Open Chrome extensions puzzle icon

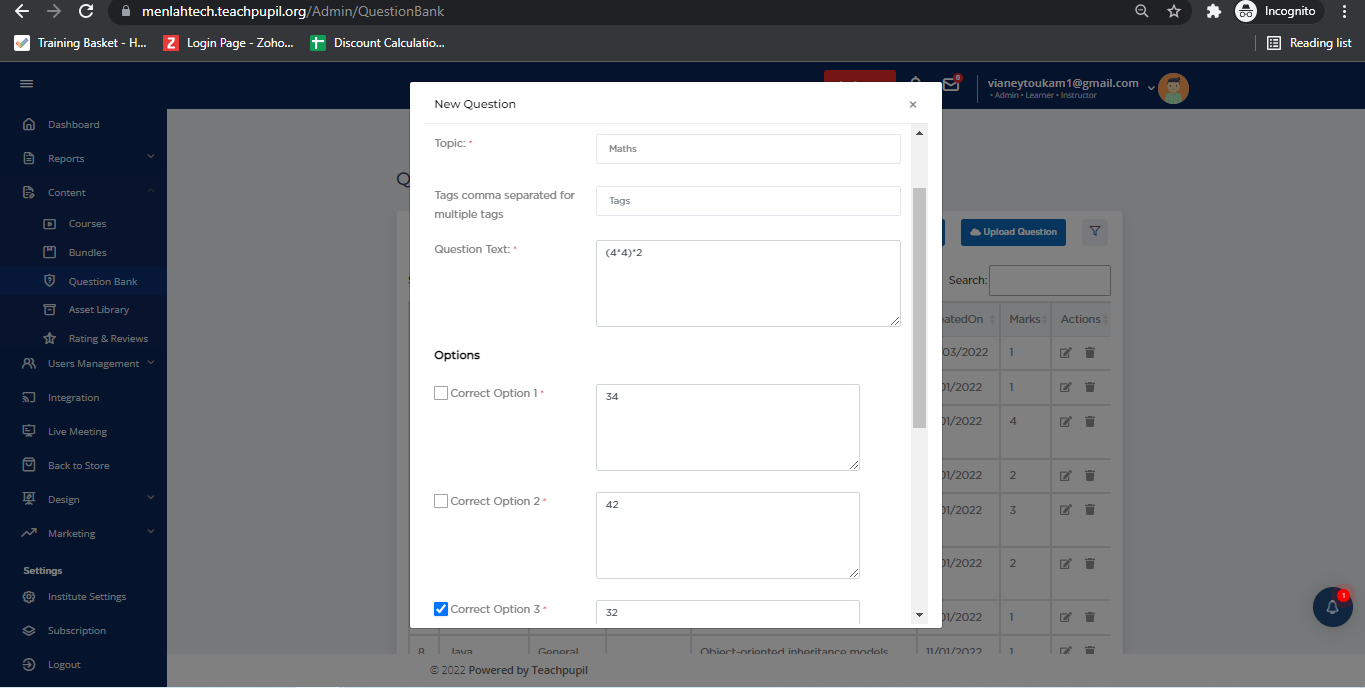click(x=1214, y=12)
